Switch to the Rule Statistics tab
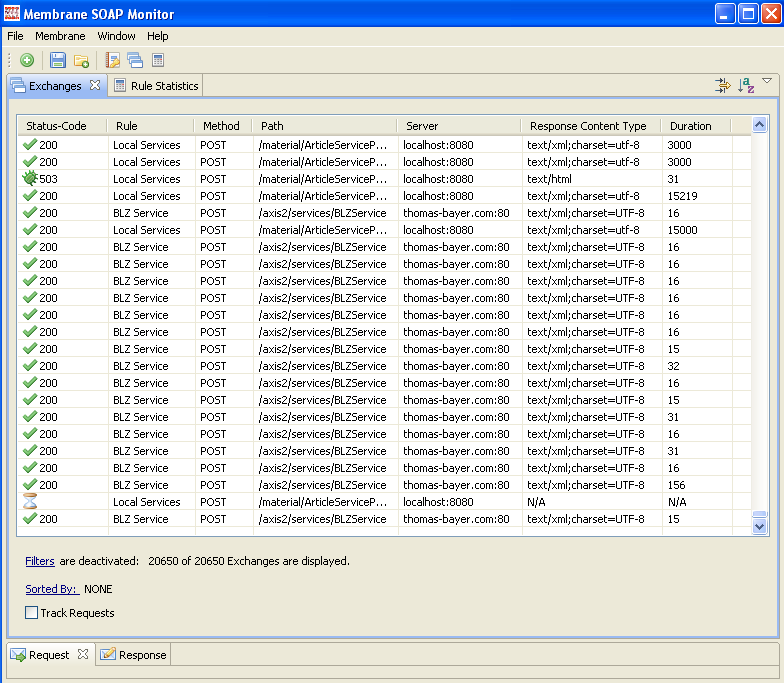784x683 pixels. click(156, 86)
